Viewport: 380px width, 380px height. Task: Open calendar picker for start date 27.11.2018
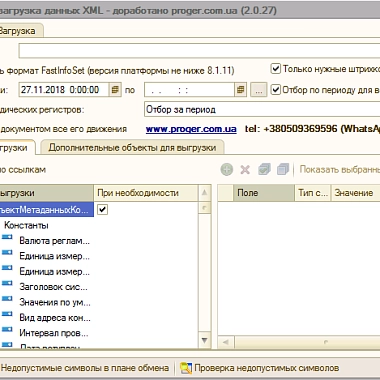[x=115, y=90]
